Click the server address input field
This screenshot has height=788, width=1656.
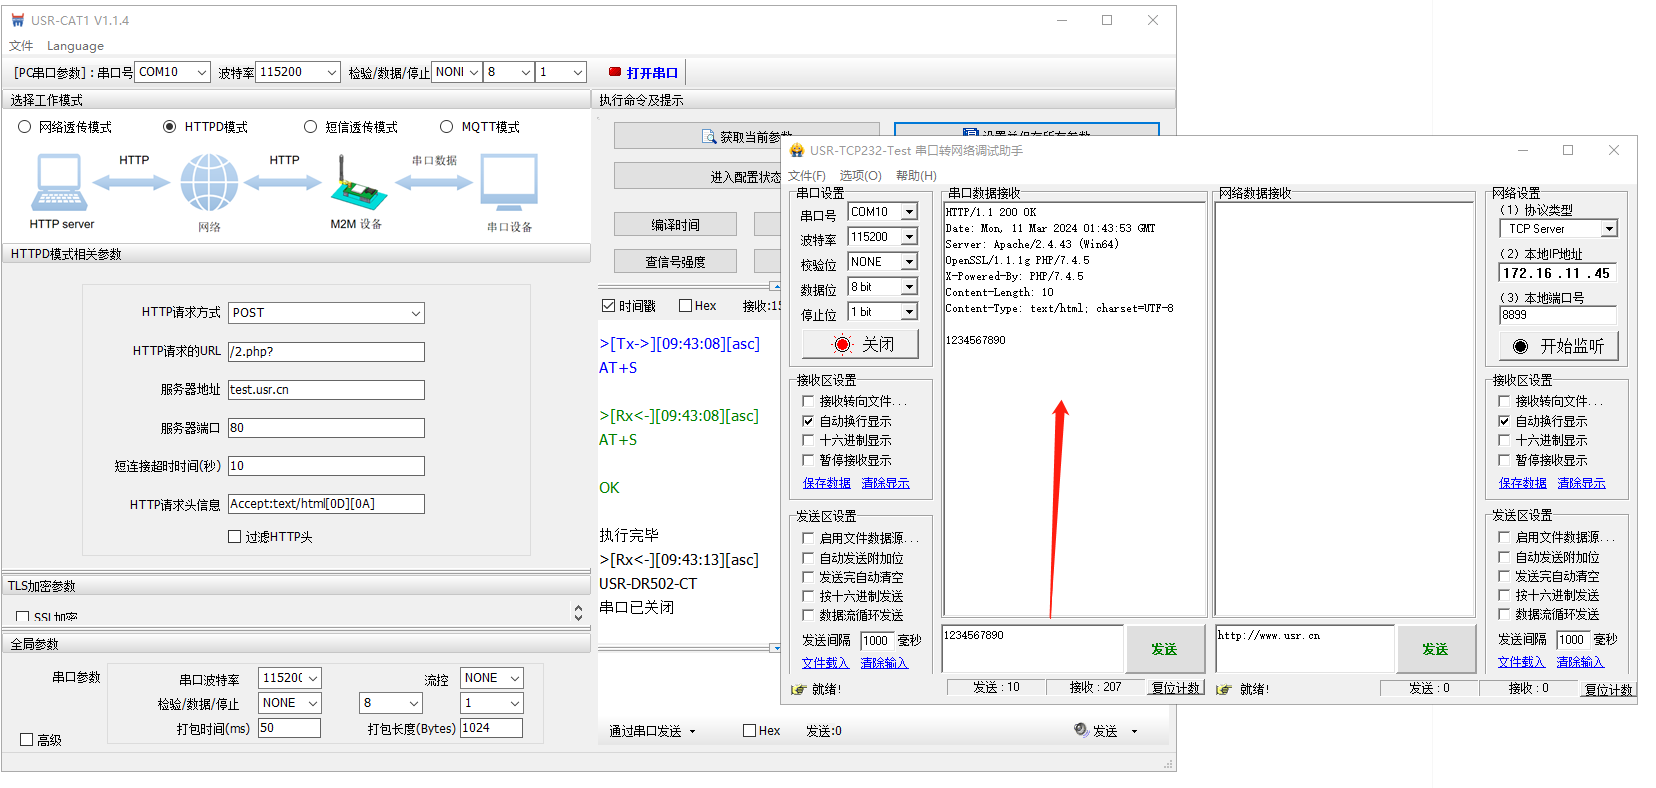326,390
